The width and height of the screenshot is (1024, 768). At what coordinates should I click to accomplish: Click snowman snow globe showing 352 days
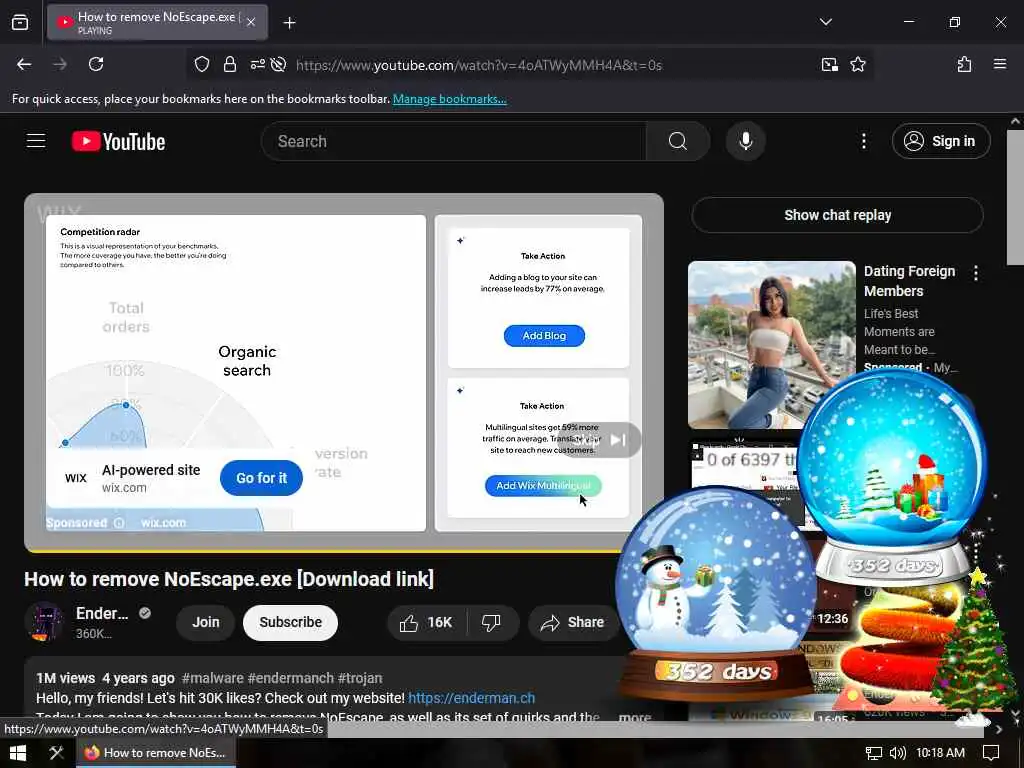(716, 594)
